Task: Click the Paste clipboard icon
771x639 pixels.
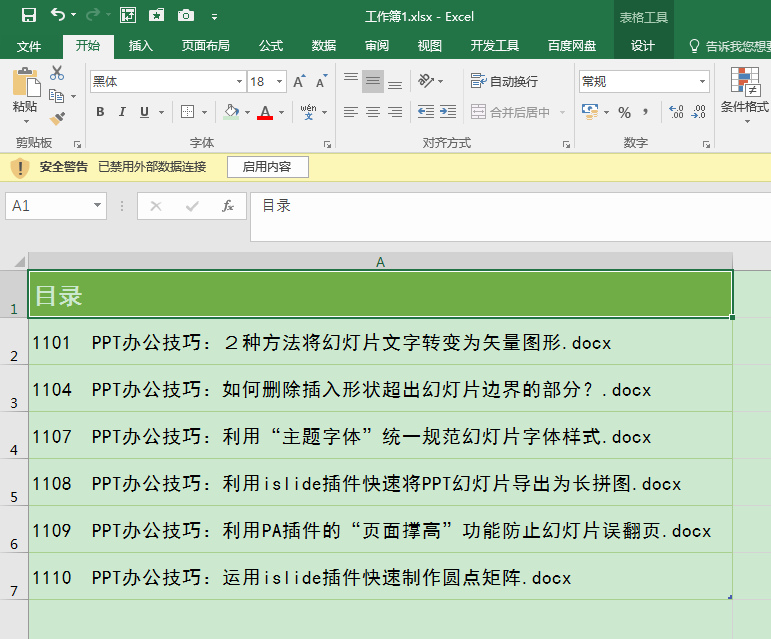Action: pyautogui.click(x=26, y=82)
